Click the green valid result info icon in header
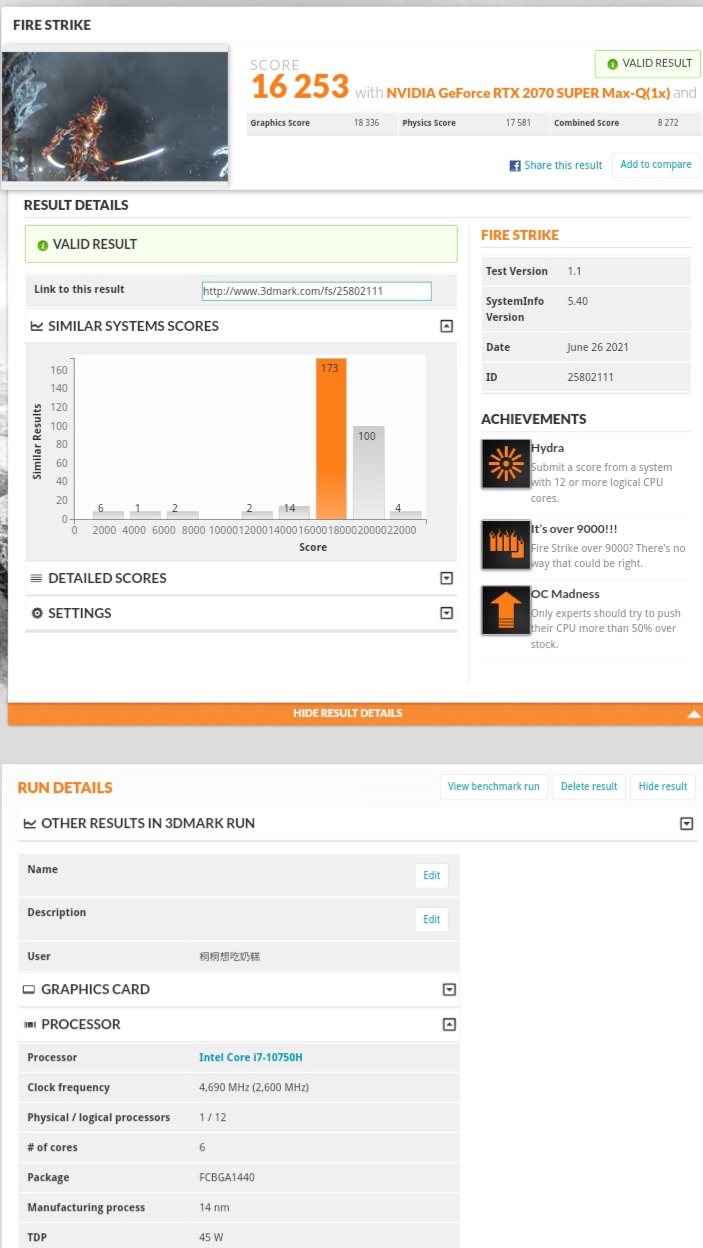 coord(612,64)
